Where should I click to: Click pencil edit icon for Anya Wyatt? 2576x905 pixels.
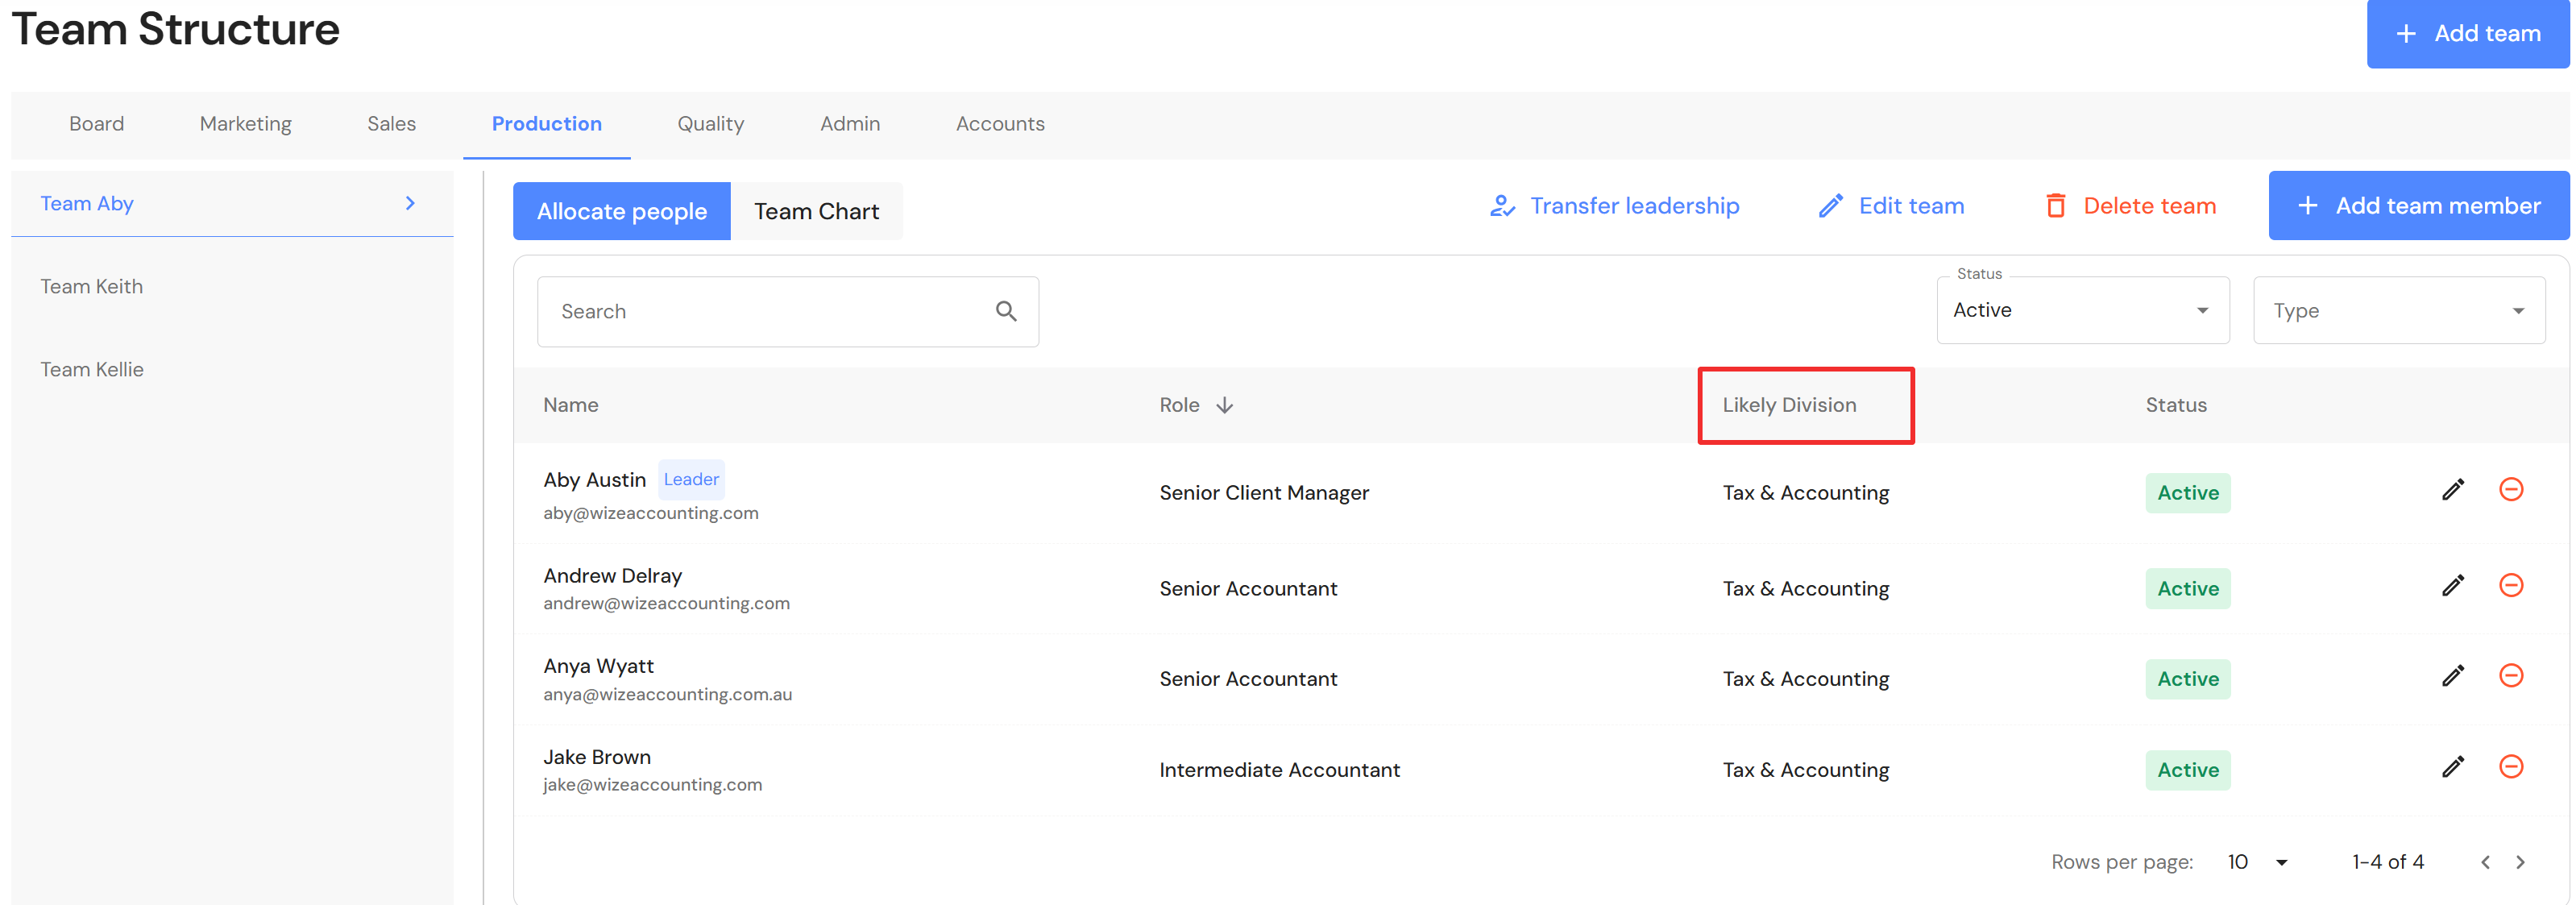(x=2452, y=676)
